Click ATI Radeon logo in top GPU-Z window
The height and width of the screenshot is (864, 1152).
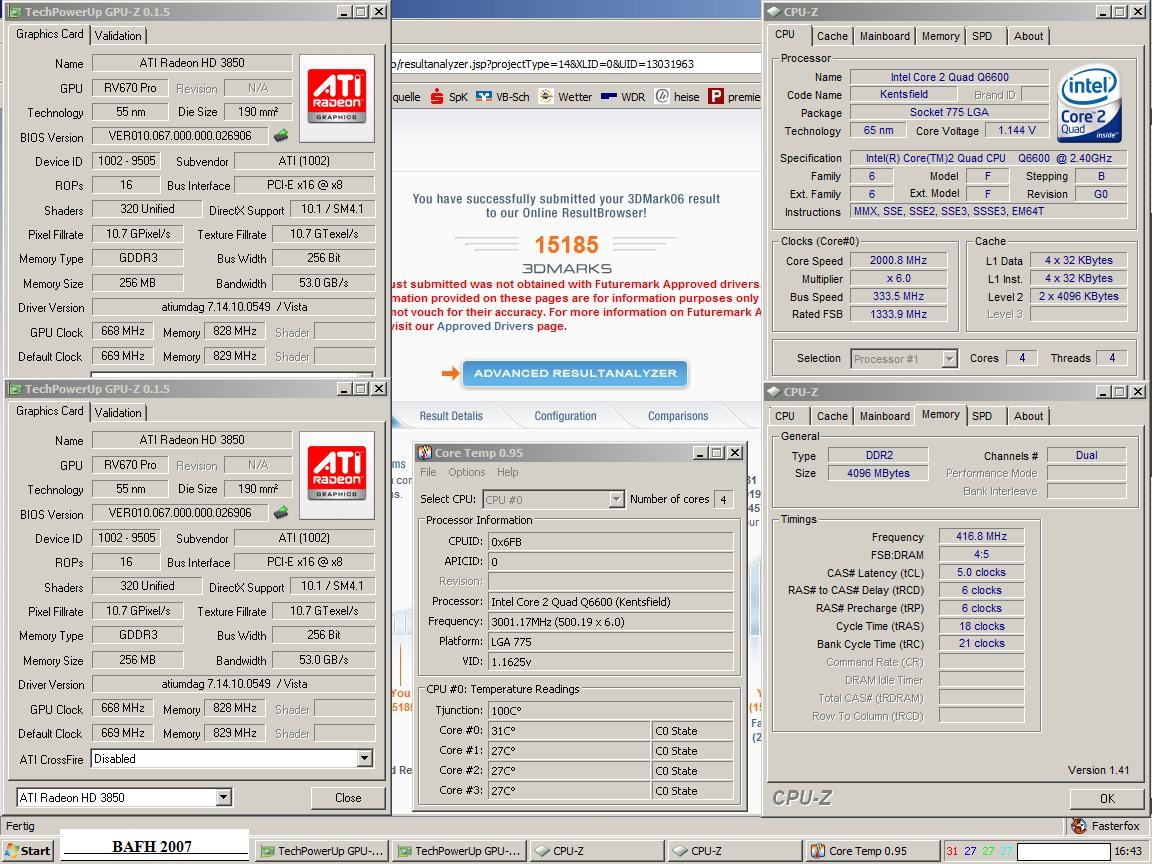click(336, 98)
